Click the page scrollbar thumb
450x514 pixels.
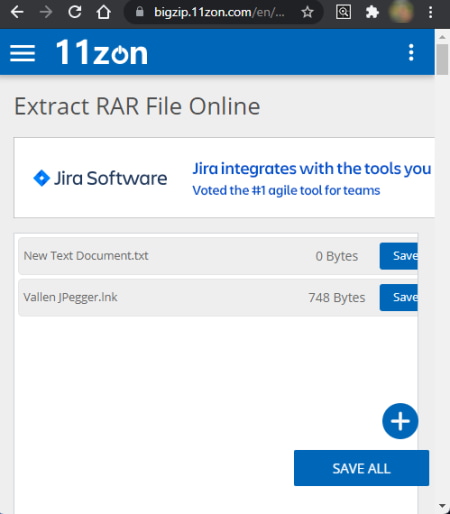[x=442, y=59]
